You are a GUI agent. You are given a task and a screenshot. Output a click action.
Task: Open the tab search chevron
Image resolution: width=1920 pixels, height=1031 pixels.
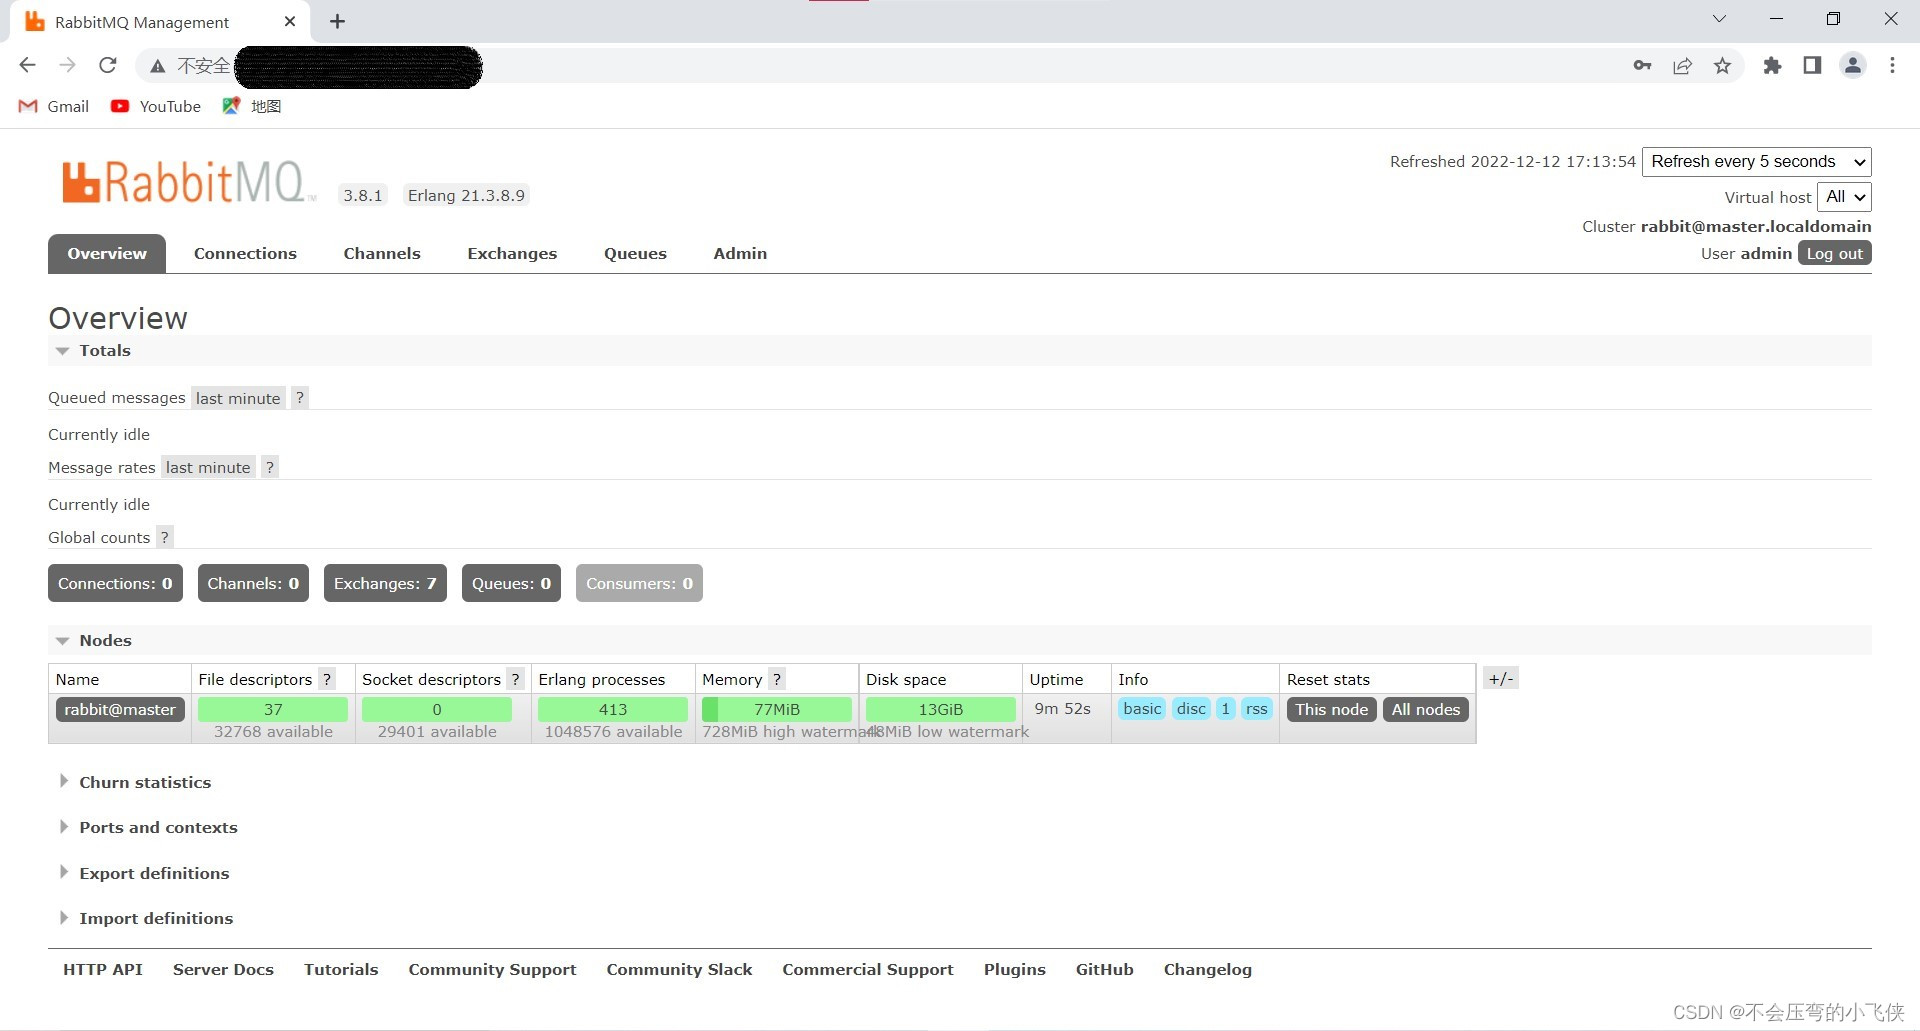click(x=1719, y=19)
